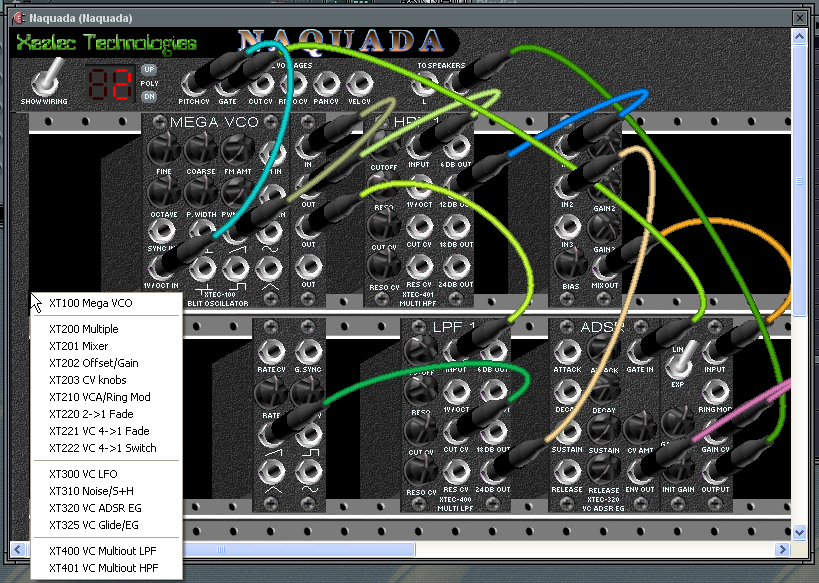Choose XT300 VC LFO module
Viewport: 819px width, 583px height.
tap(83, 474)
